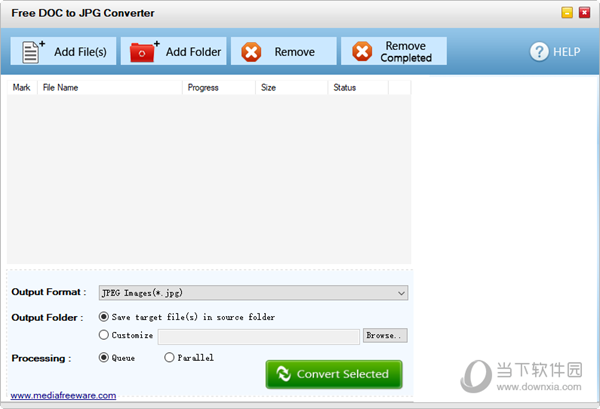Open help via the question mark icon
The height and width of the screenshot is (409, 600).
539,52
